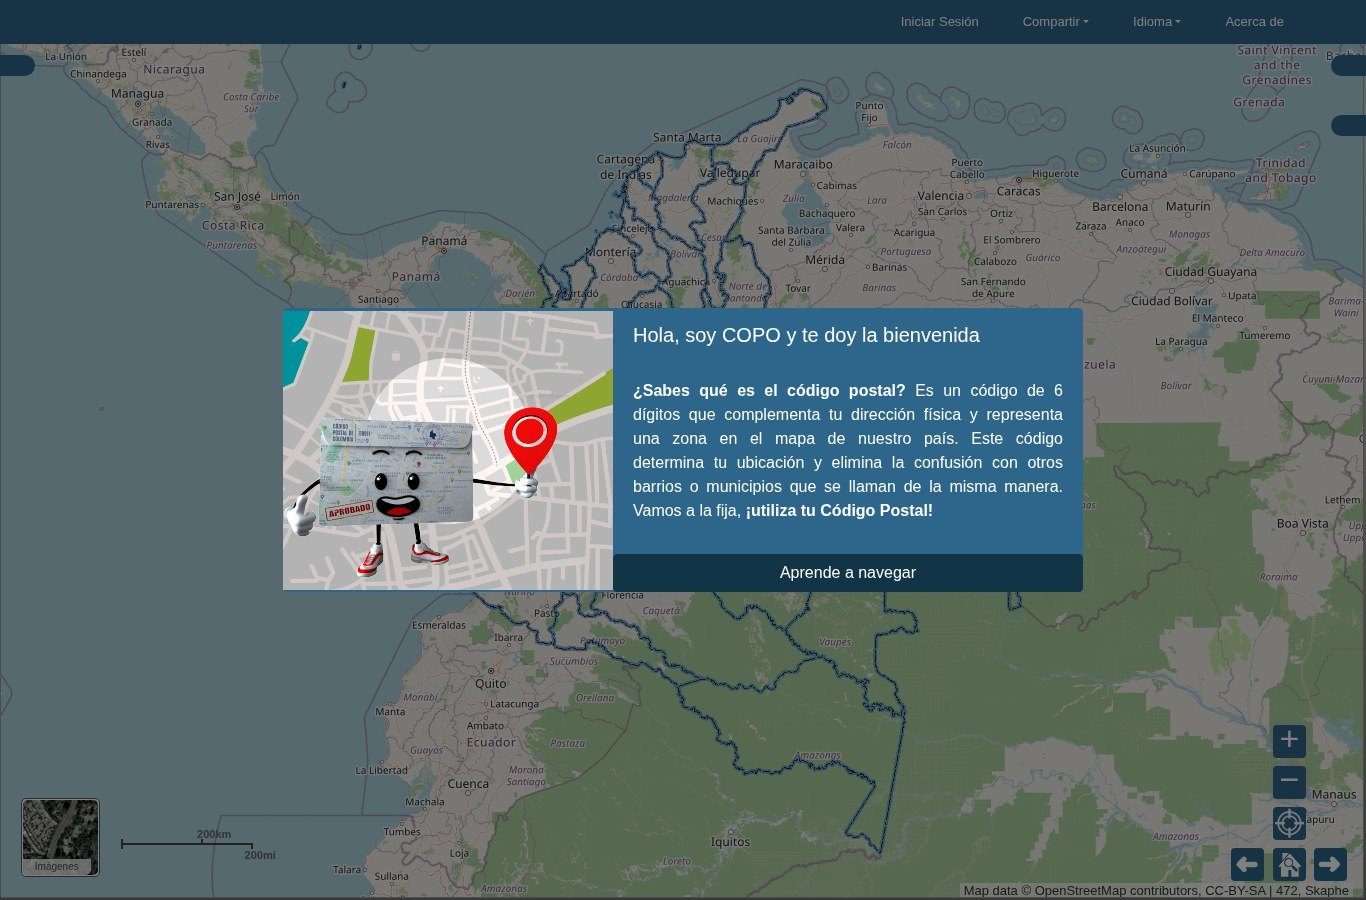The height and width of the screenshot is (900, 1366).
Task: Click the 472 attribution link
Action: [1285, 891]
